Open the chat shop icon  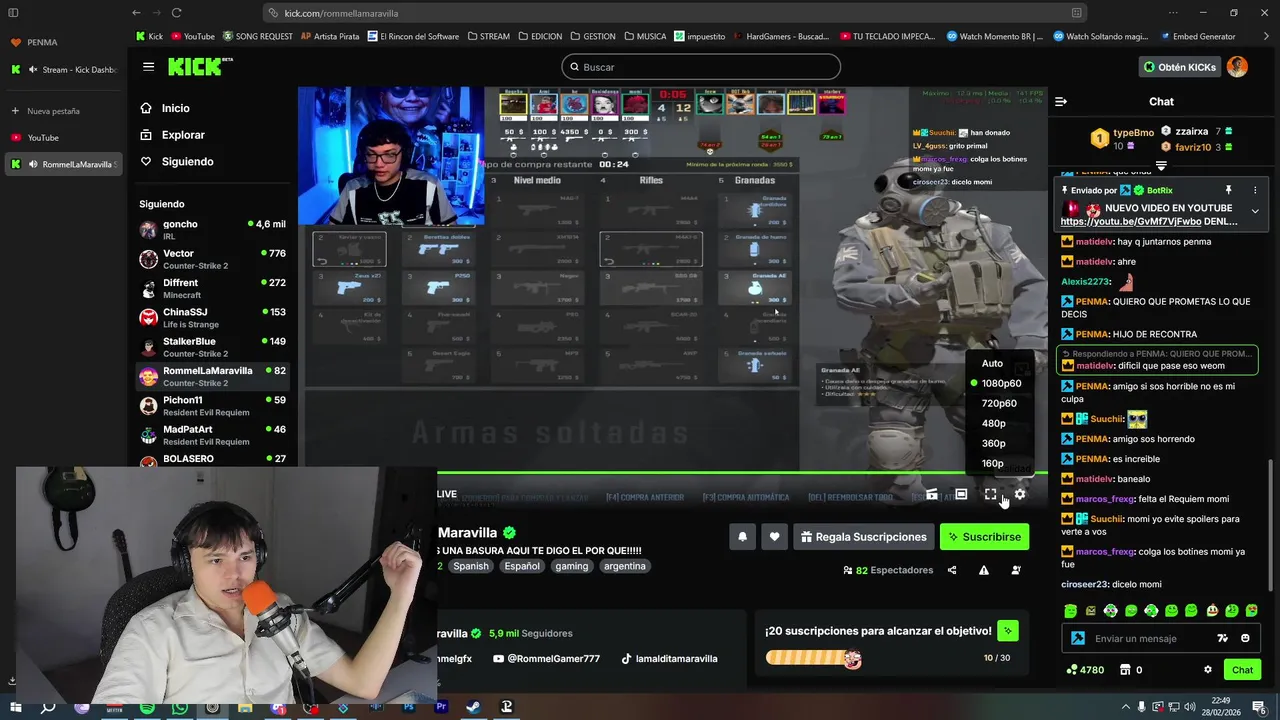[1125, 670]
